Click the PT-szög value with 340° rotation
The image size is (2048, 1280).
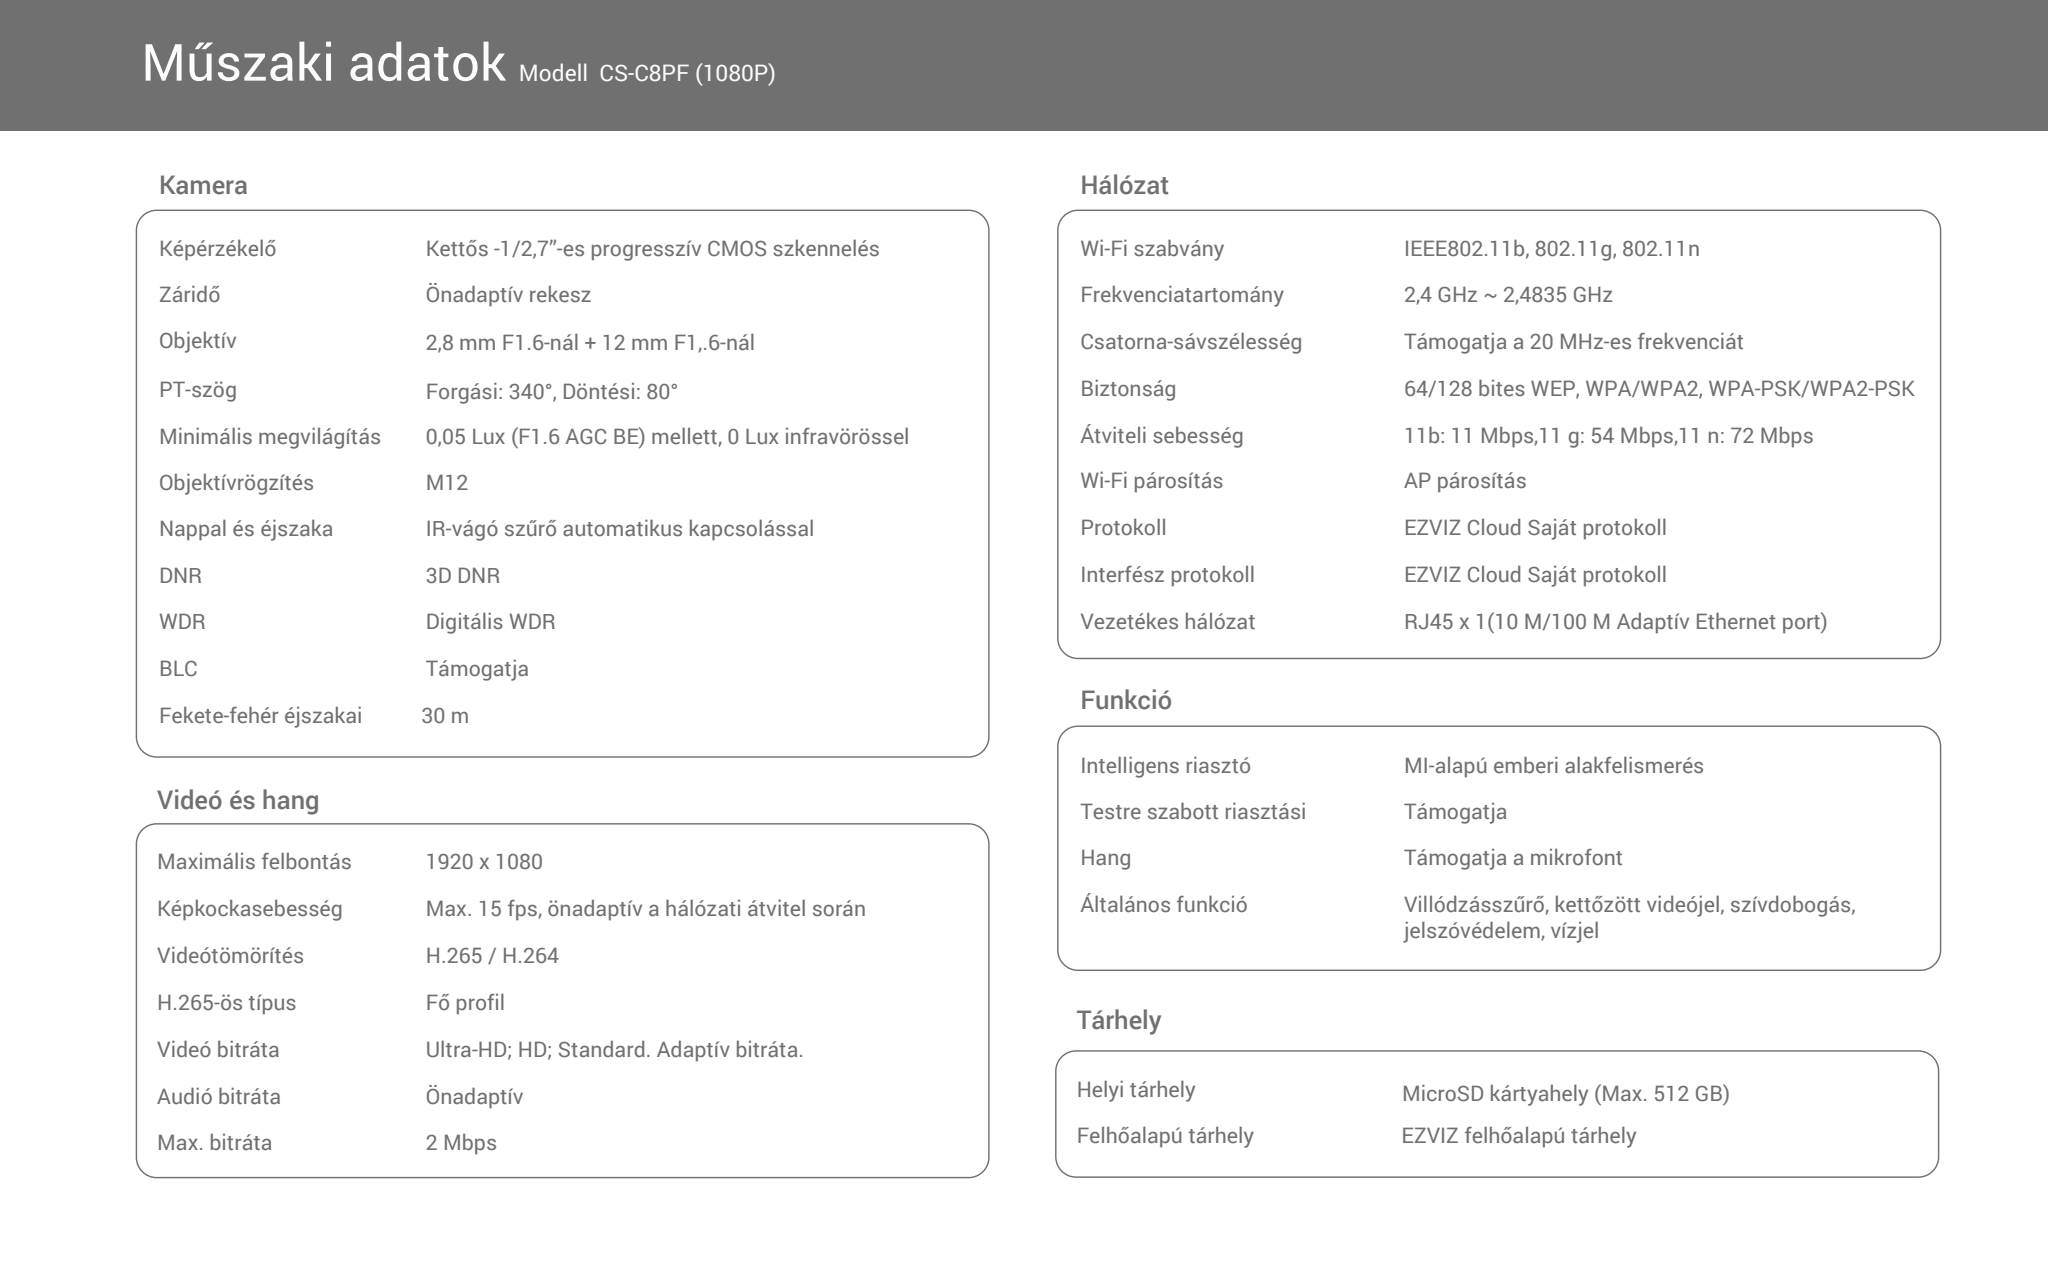tap(551, 391)
